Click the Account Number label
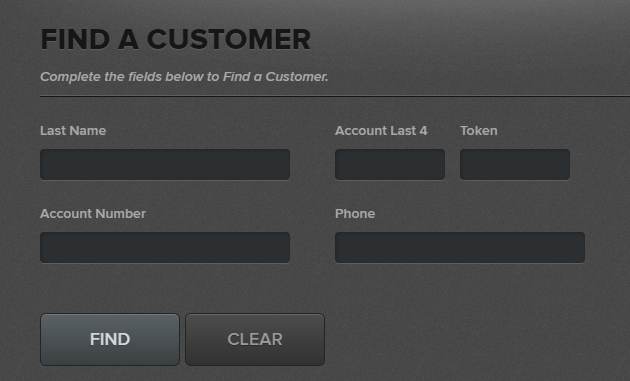The image size is (630, 381). 93,214
